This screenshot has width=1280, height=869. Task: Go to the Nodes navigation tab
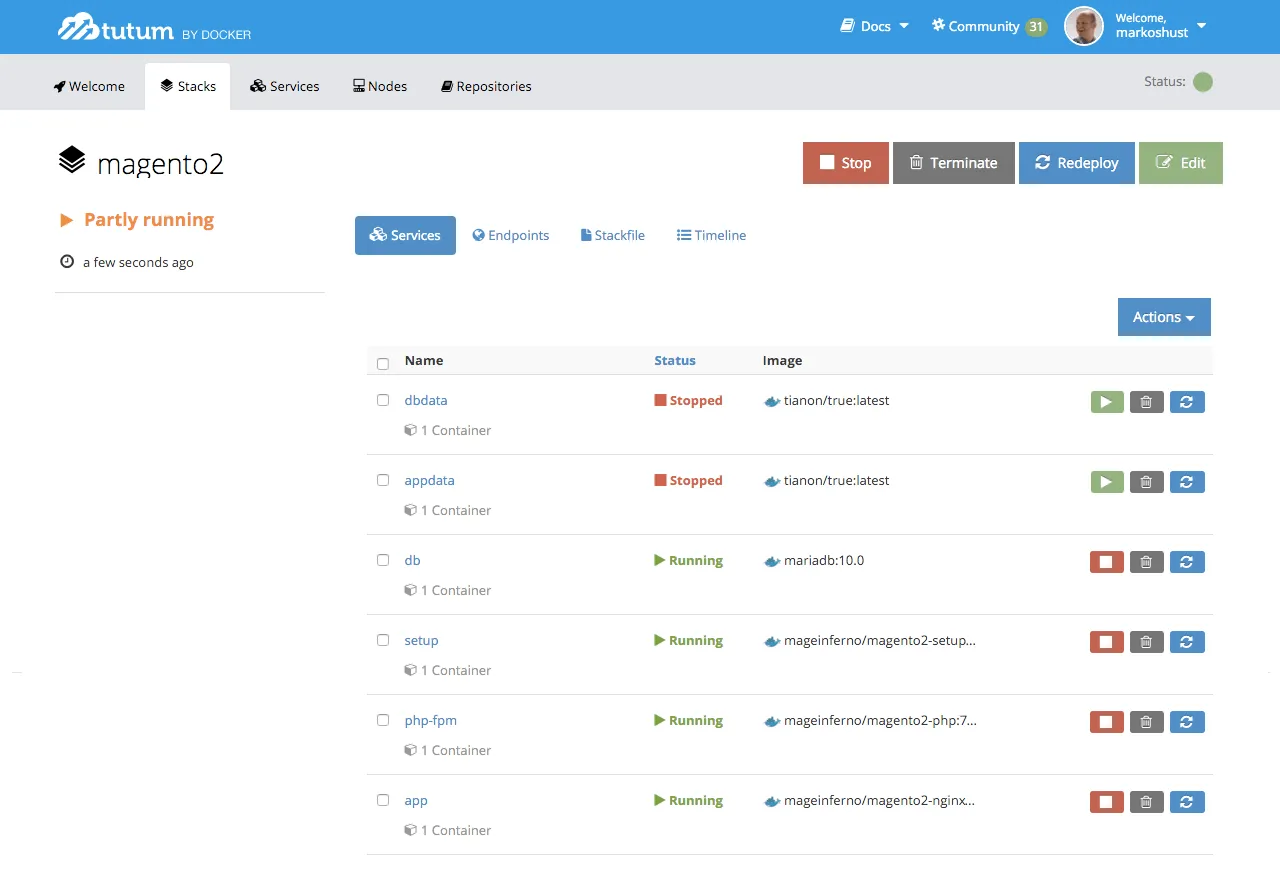pos(379,86)
